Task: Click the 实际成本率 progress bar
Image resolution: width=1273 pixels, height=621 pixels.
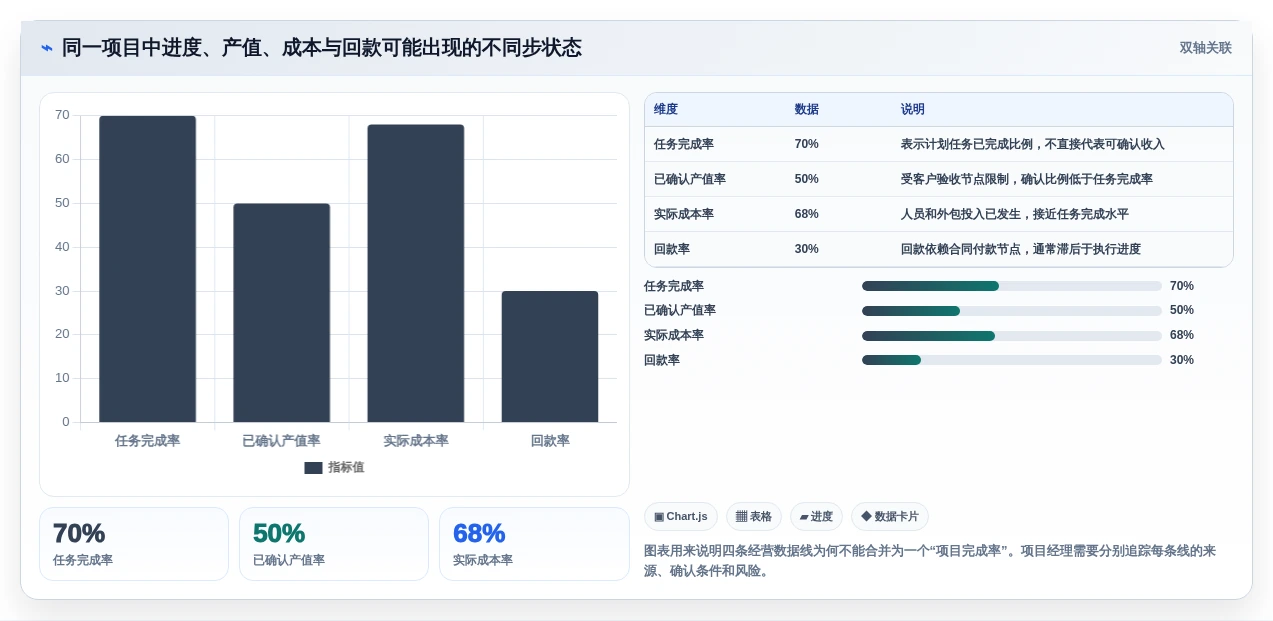Action: pos(1012,335)
